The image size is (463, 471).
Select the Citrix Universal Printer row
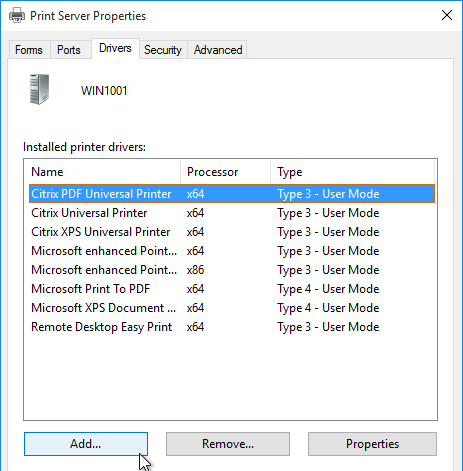[x=232, y=213]
